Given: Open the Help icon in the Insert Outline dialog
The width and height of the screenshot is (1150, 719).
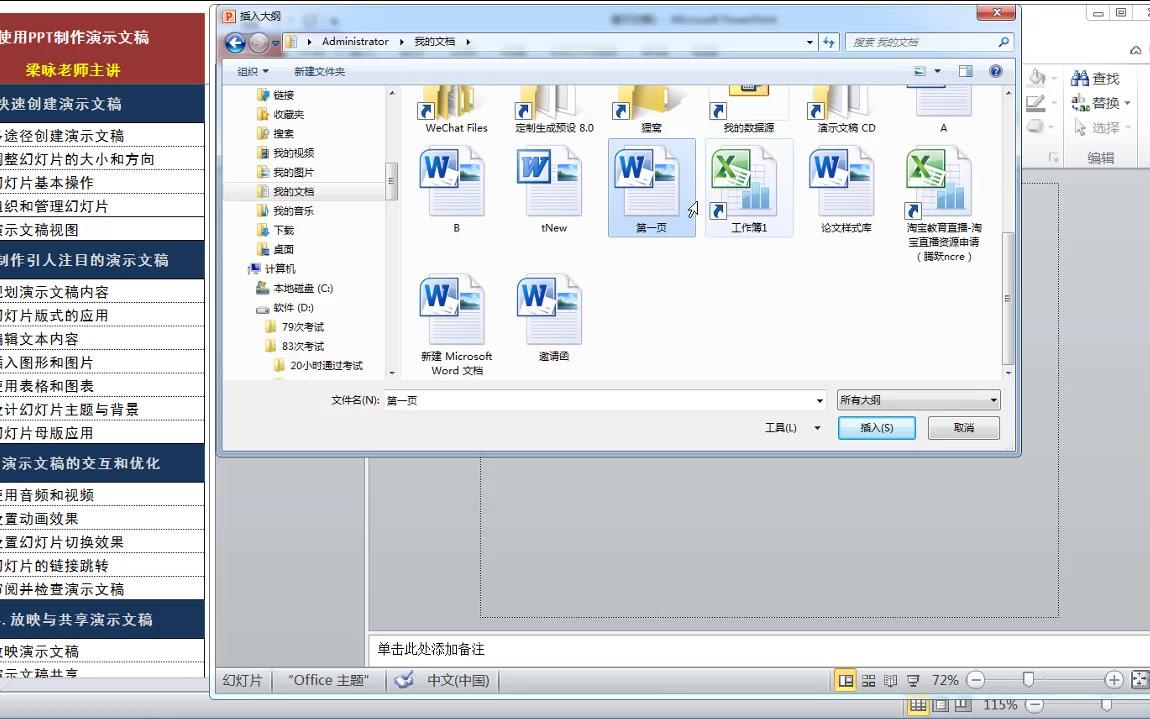Looking at the screenshot, I should pyautogui.click(x=996, y=70).
